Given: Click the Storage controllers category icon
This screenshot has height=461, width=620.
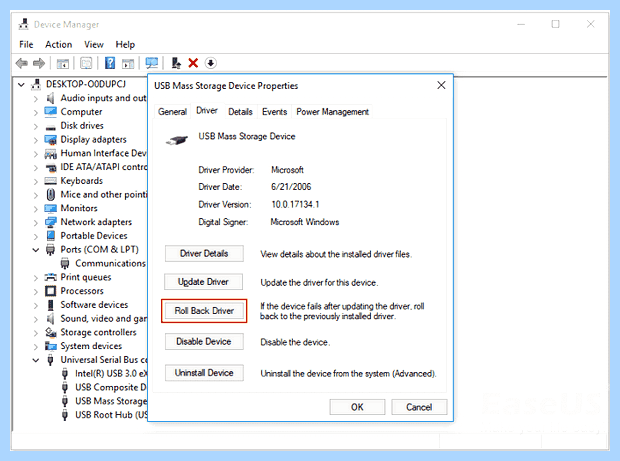Looking at the screenshot, I should tap(50, 332).
